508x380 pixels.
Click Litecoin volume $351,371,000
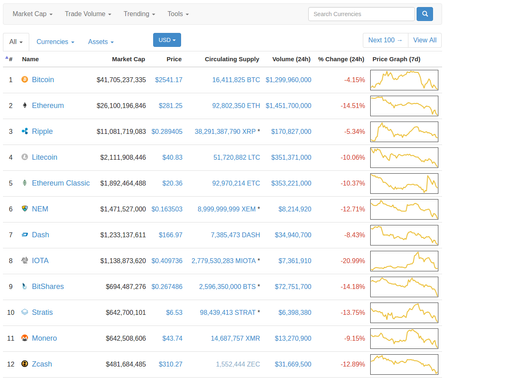[x=291, y=157]
